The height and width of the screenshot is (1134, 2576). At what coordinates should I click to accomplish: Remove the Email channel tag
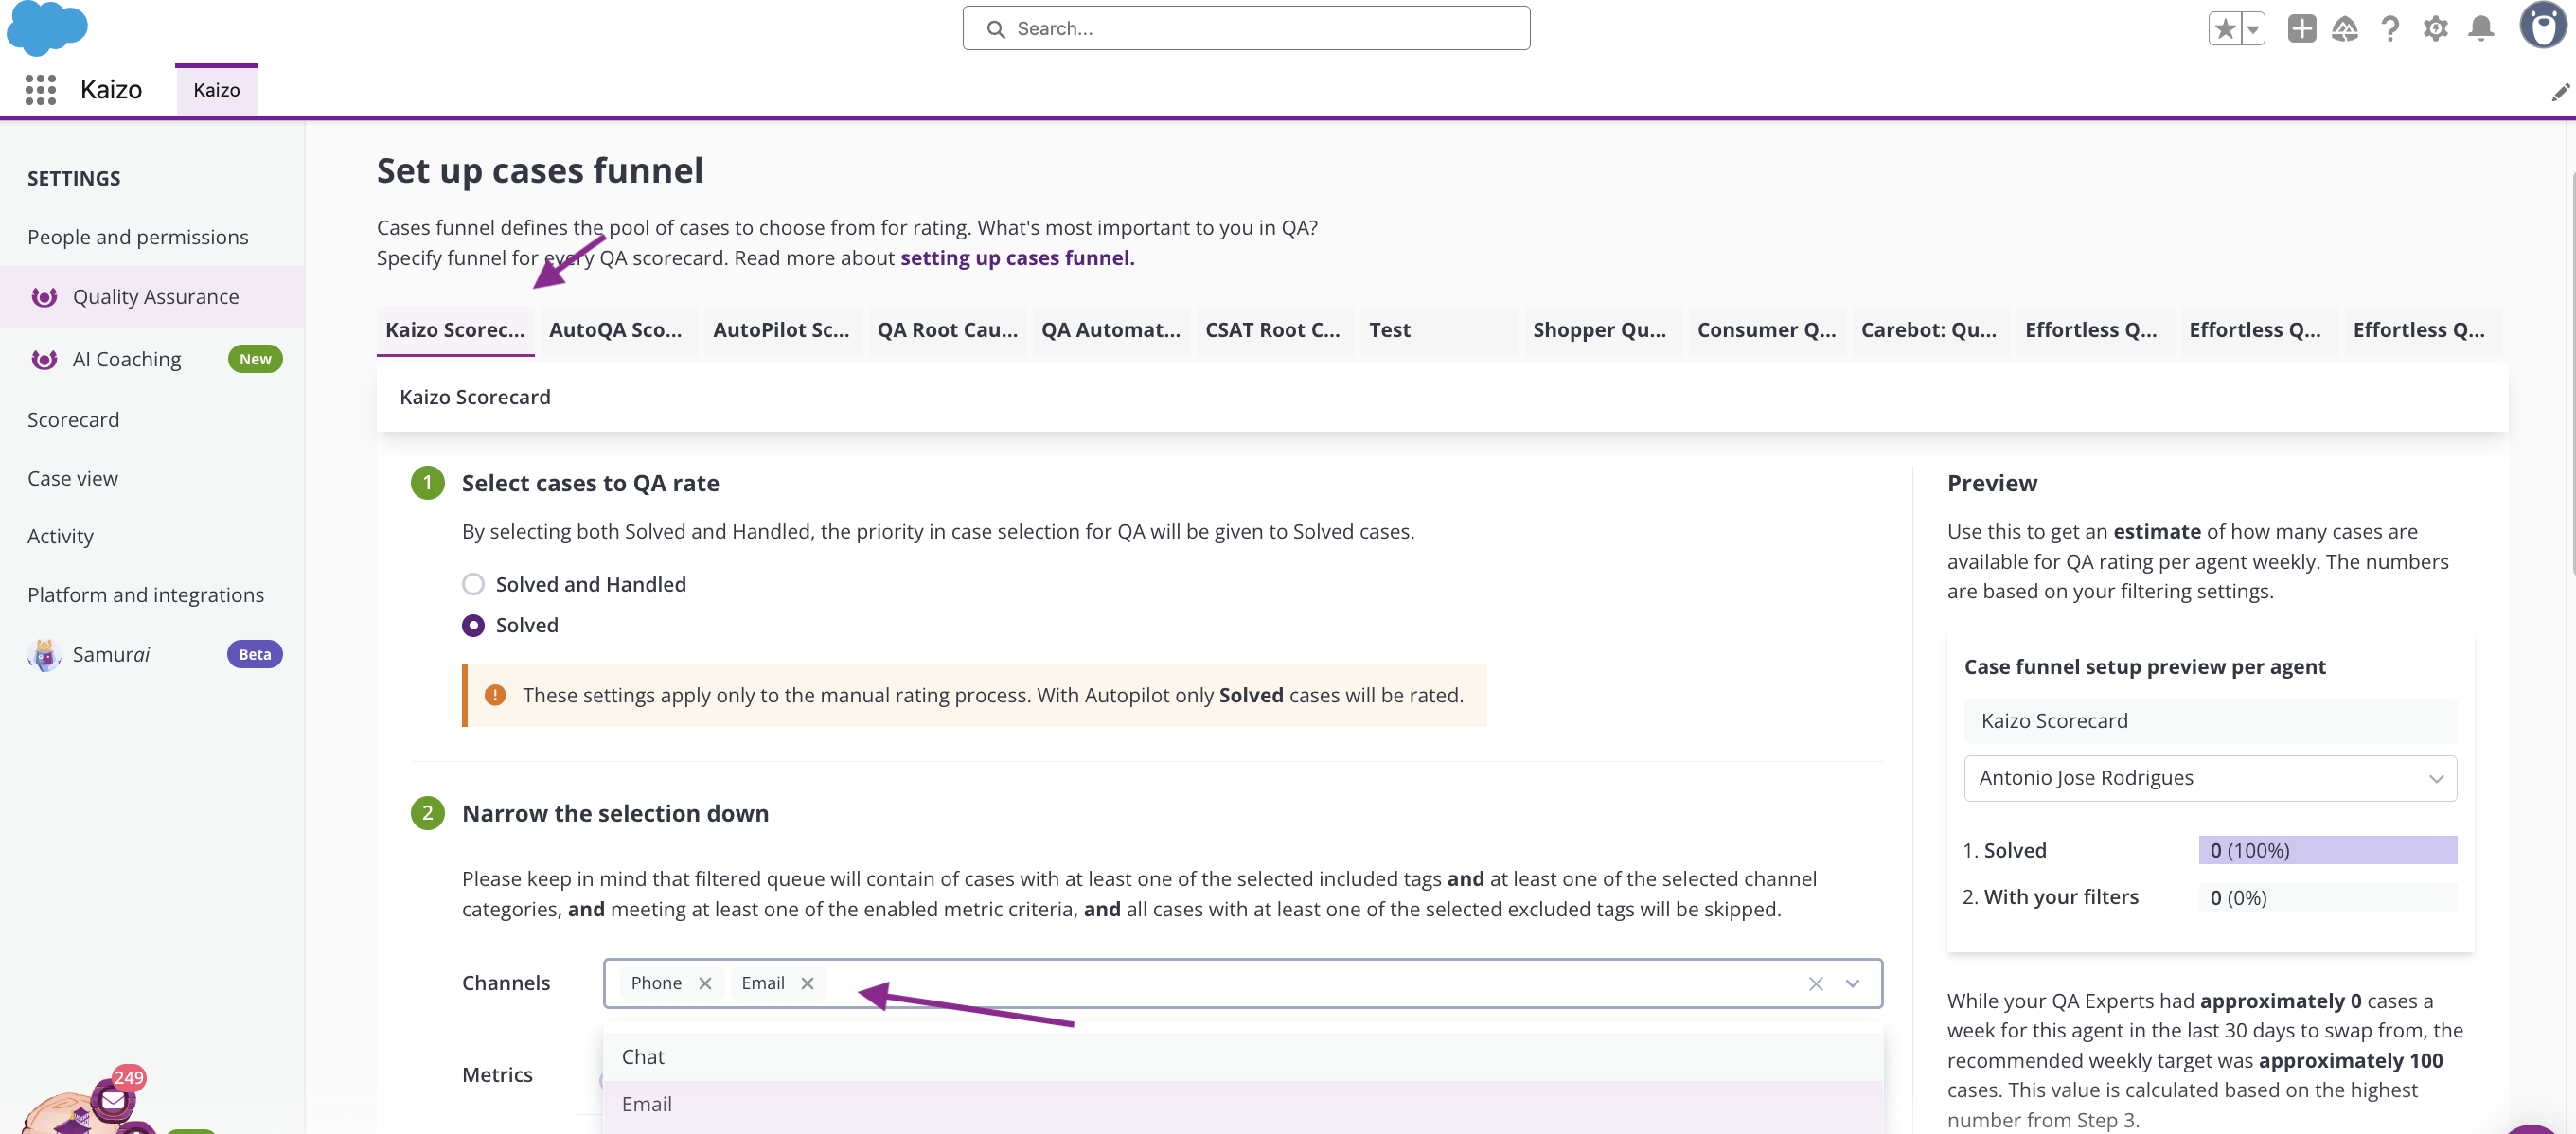point(807,983)
